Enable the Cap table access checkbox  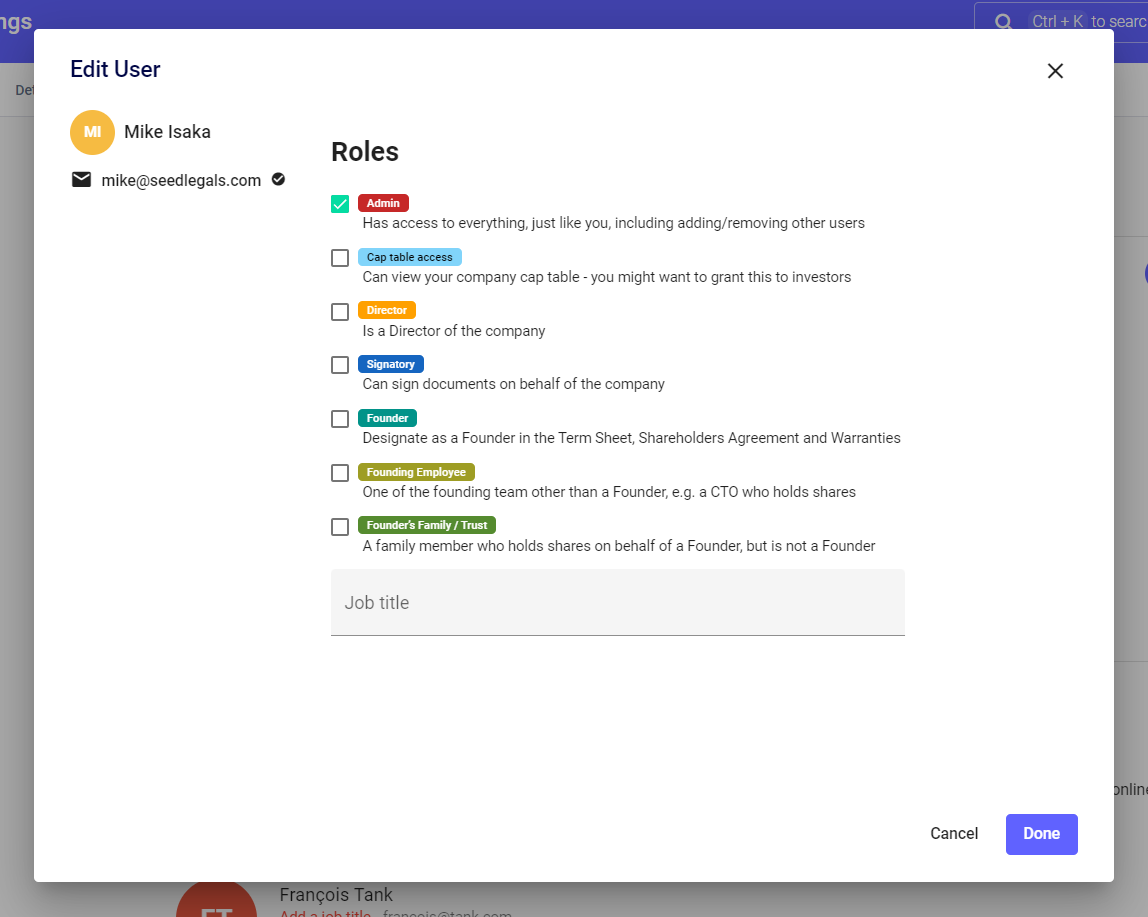pyautogui.click(x=340, y=258)
